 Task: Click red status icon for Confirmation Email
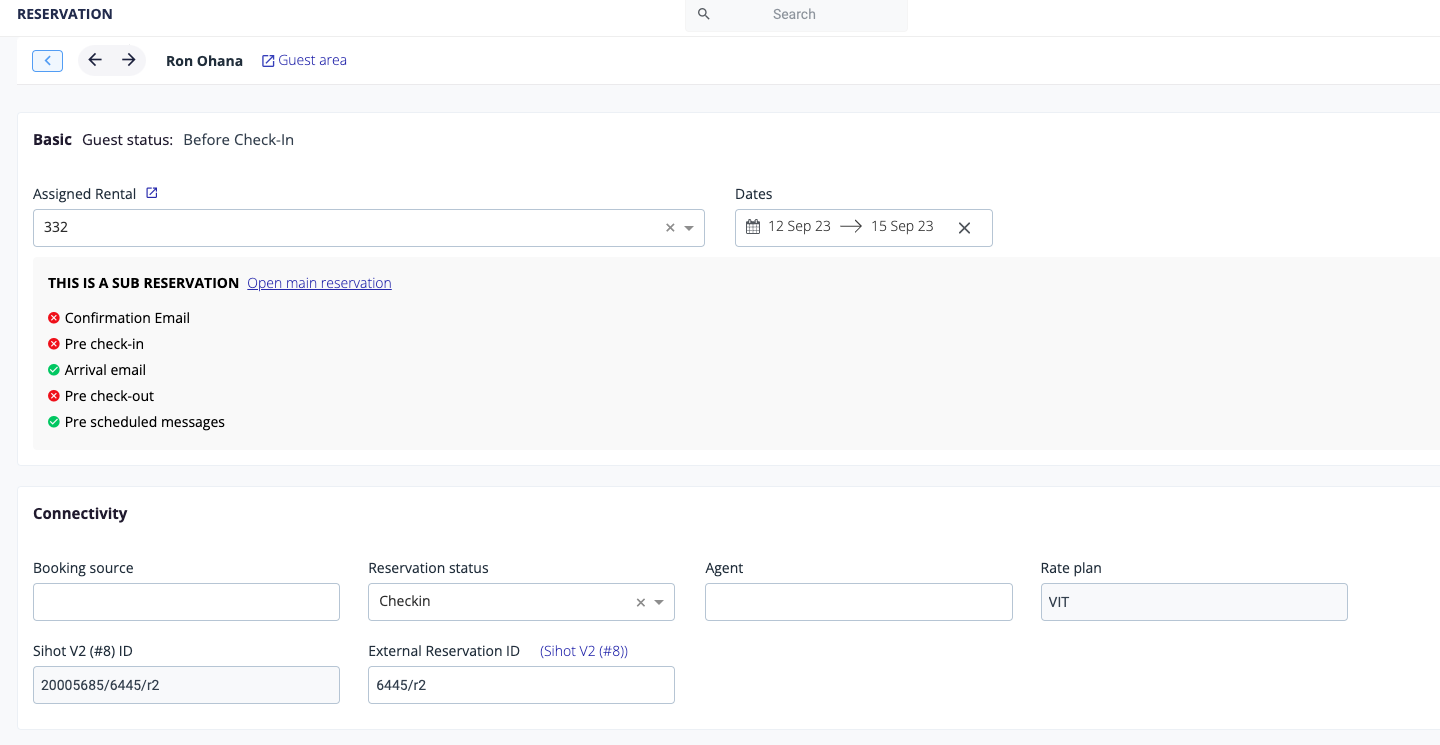pos(54,318)
